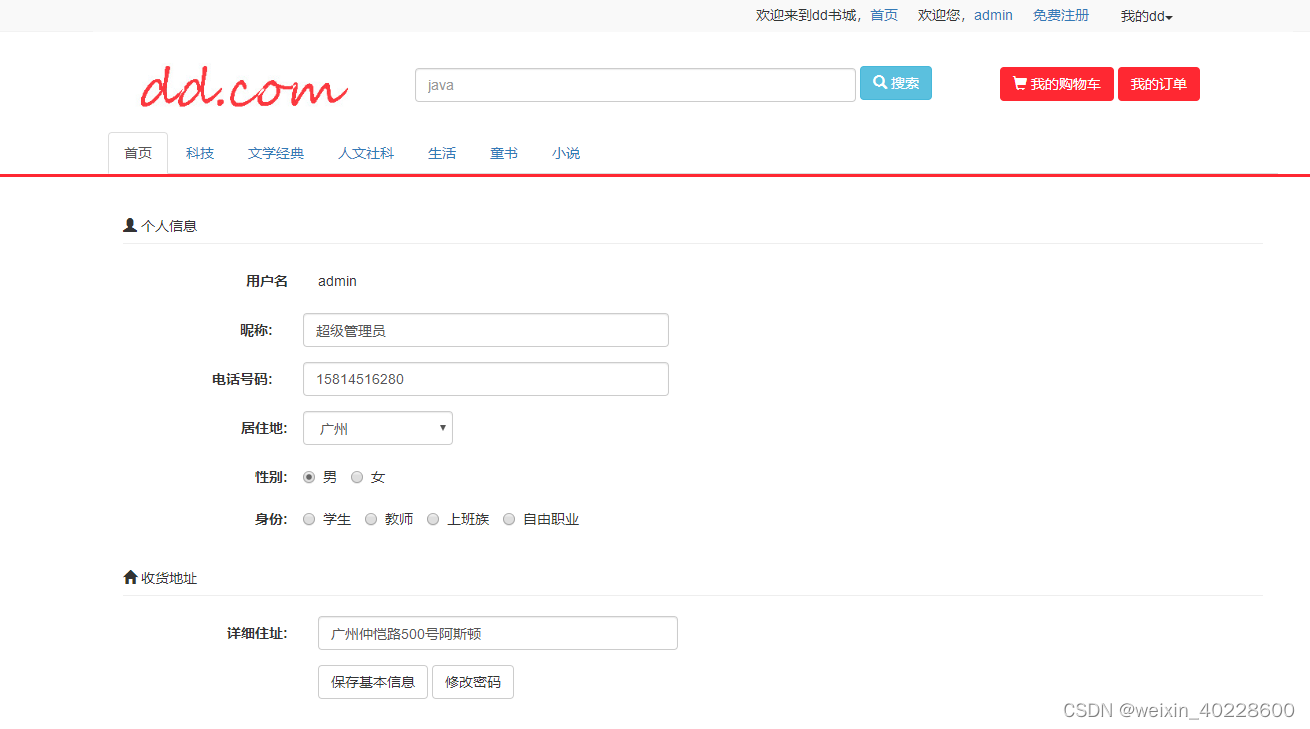Select the 女 gender radio button

tap(357, 477)
